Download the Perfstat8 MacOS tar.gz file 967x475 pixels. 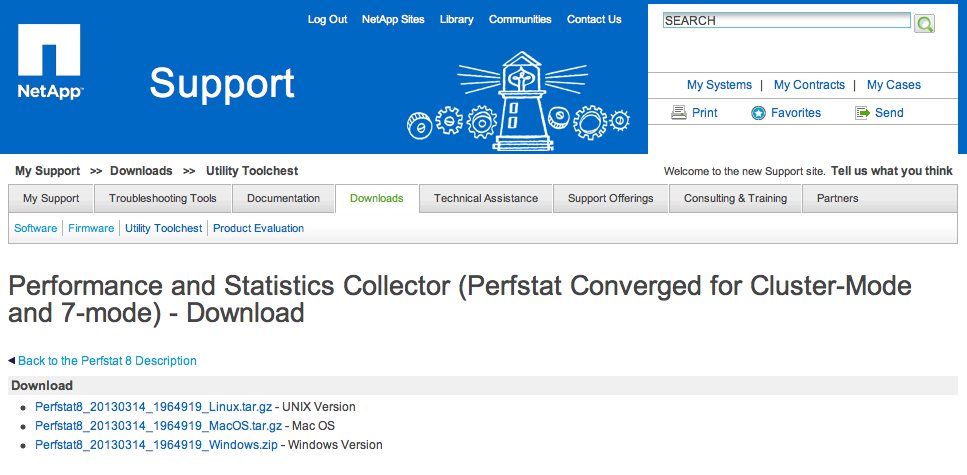159,426
